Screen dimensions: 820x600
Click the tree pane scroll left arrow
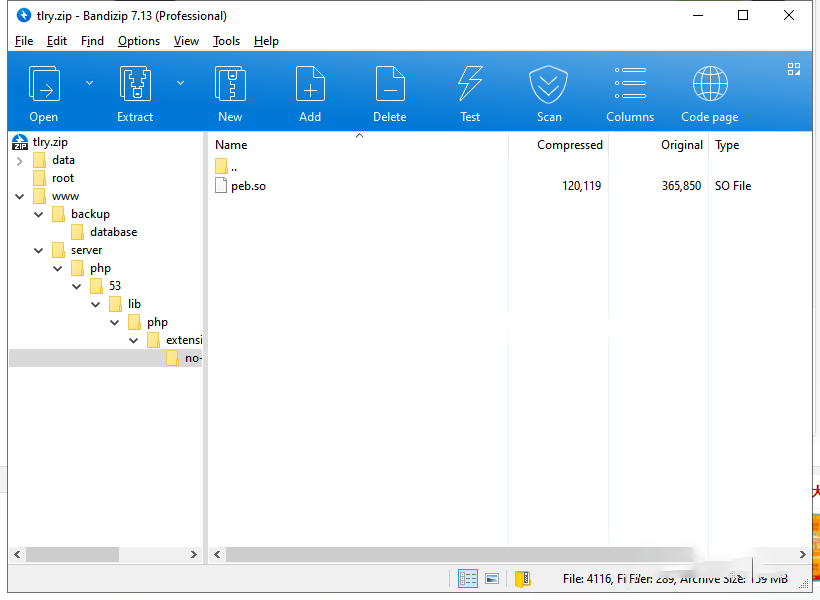pyautogui.click(x=17, y=554)
